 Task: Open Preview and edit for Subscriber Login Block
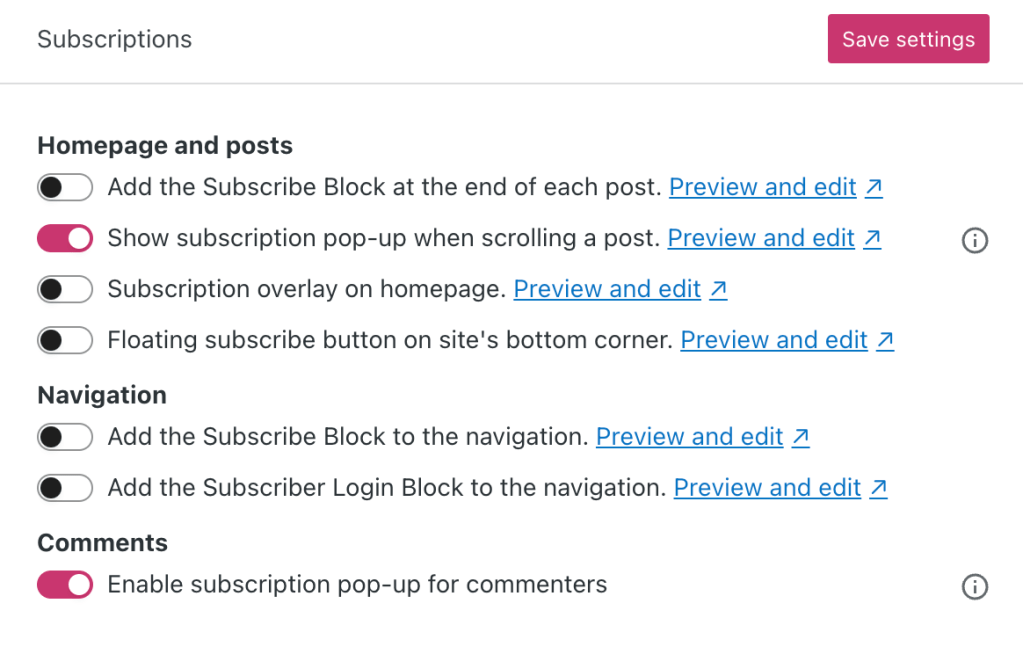[x=767, y=488]
